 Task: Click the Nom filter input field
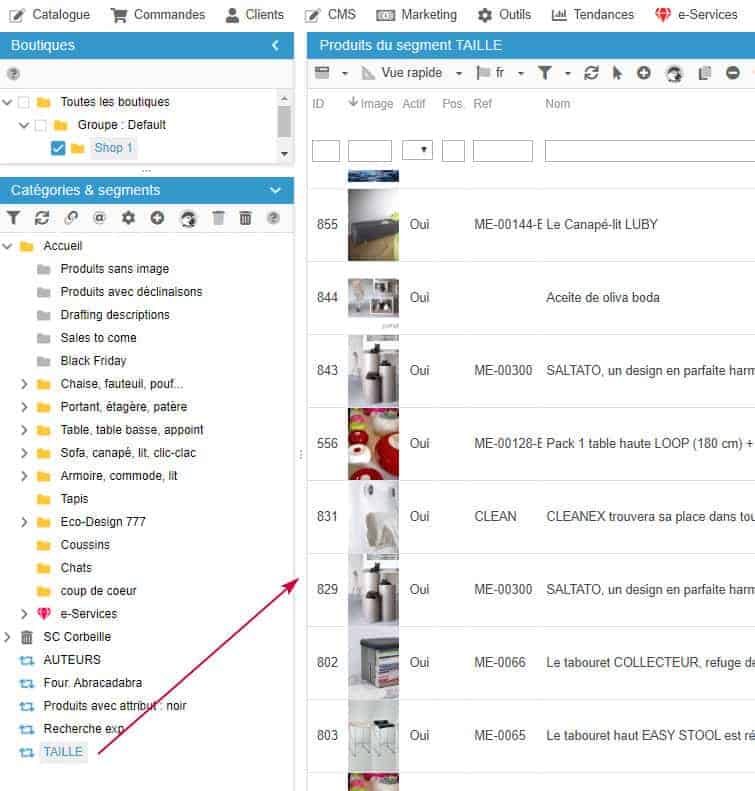click(650, 151)
